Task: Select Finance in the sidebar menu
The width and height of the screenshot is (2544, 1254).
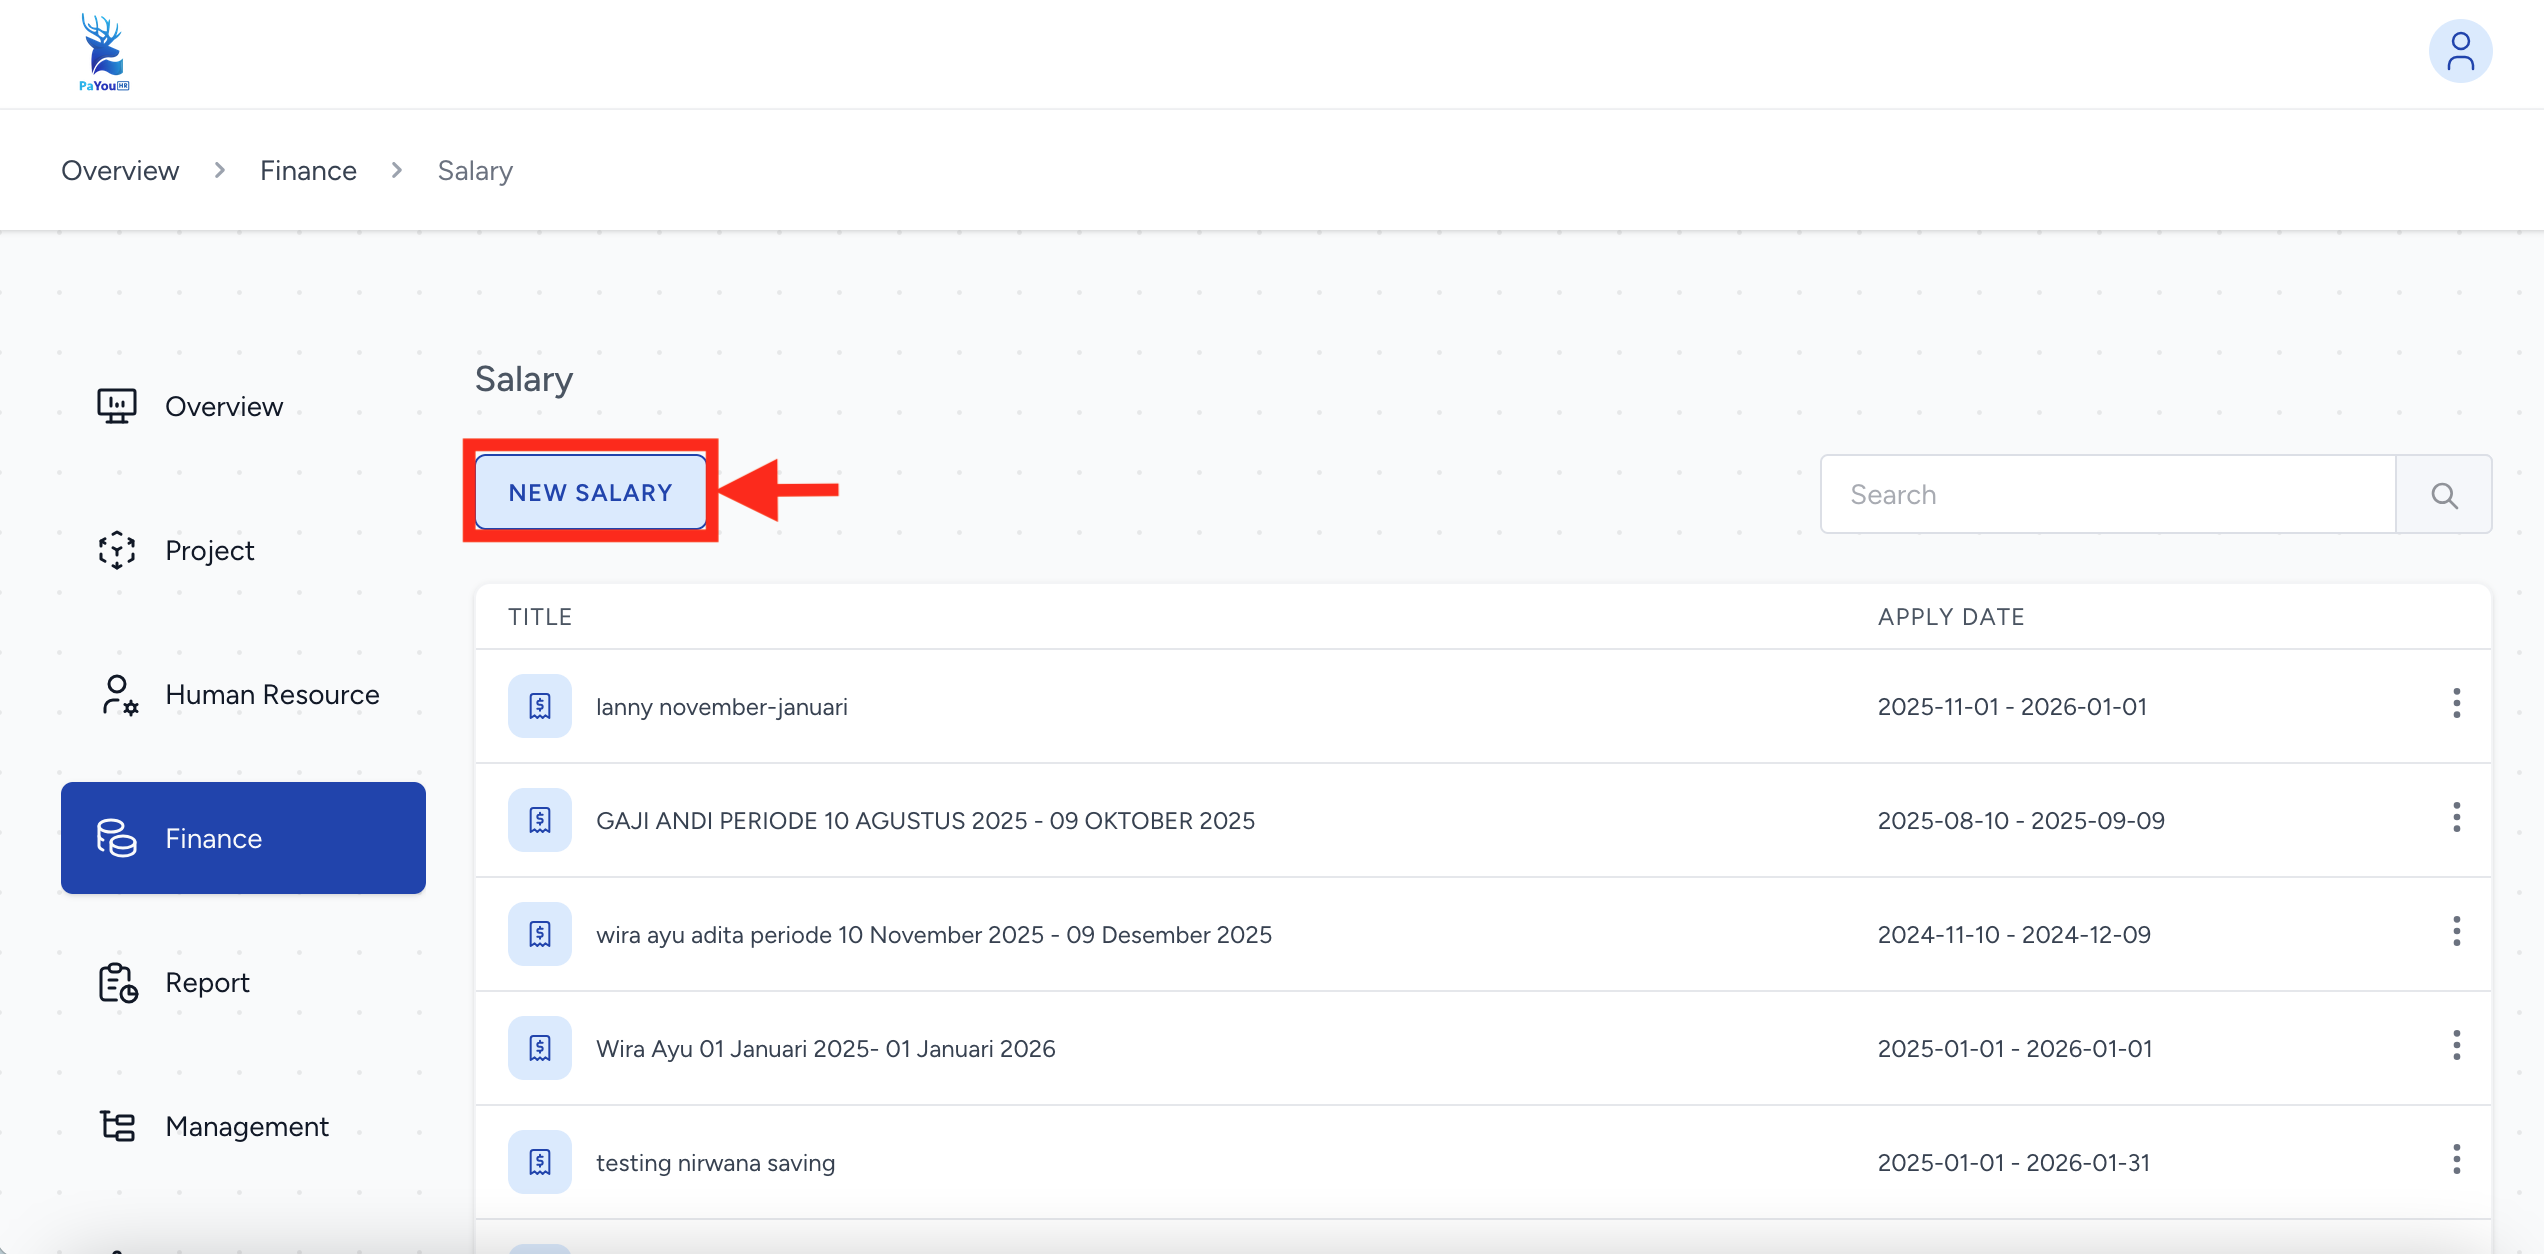Action: coord(243,838)
